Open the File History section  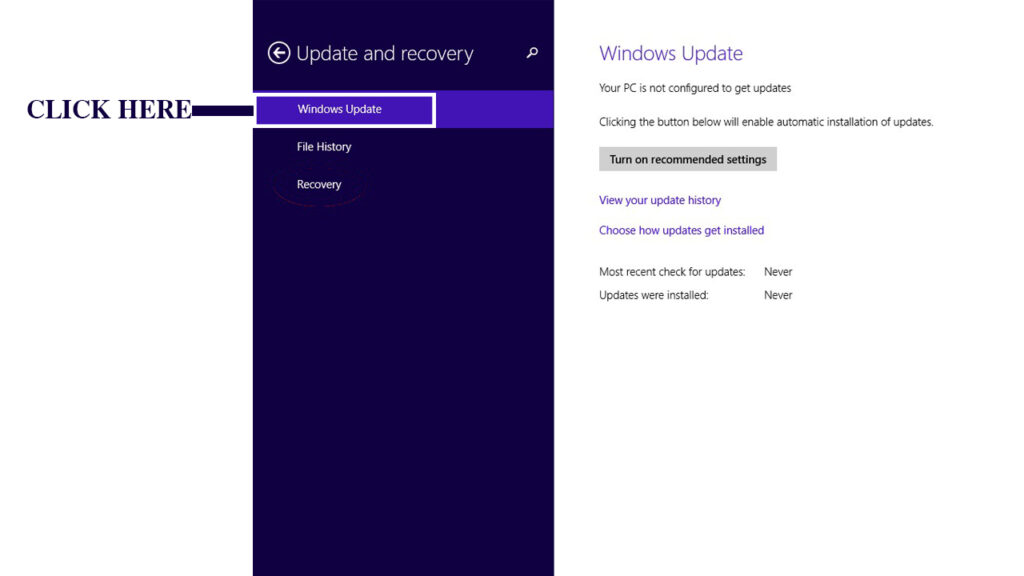(324, 147)
